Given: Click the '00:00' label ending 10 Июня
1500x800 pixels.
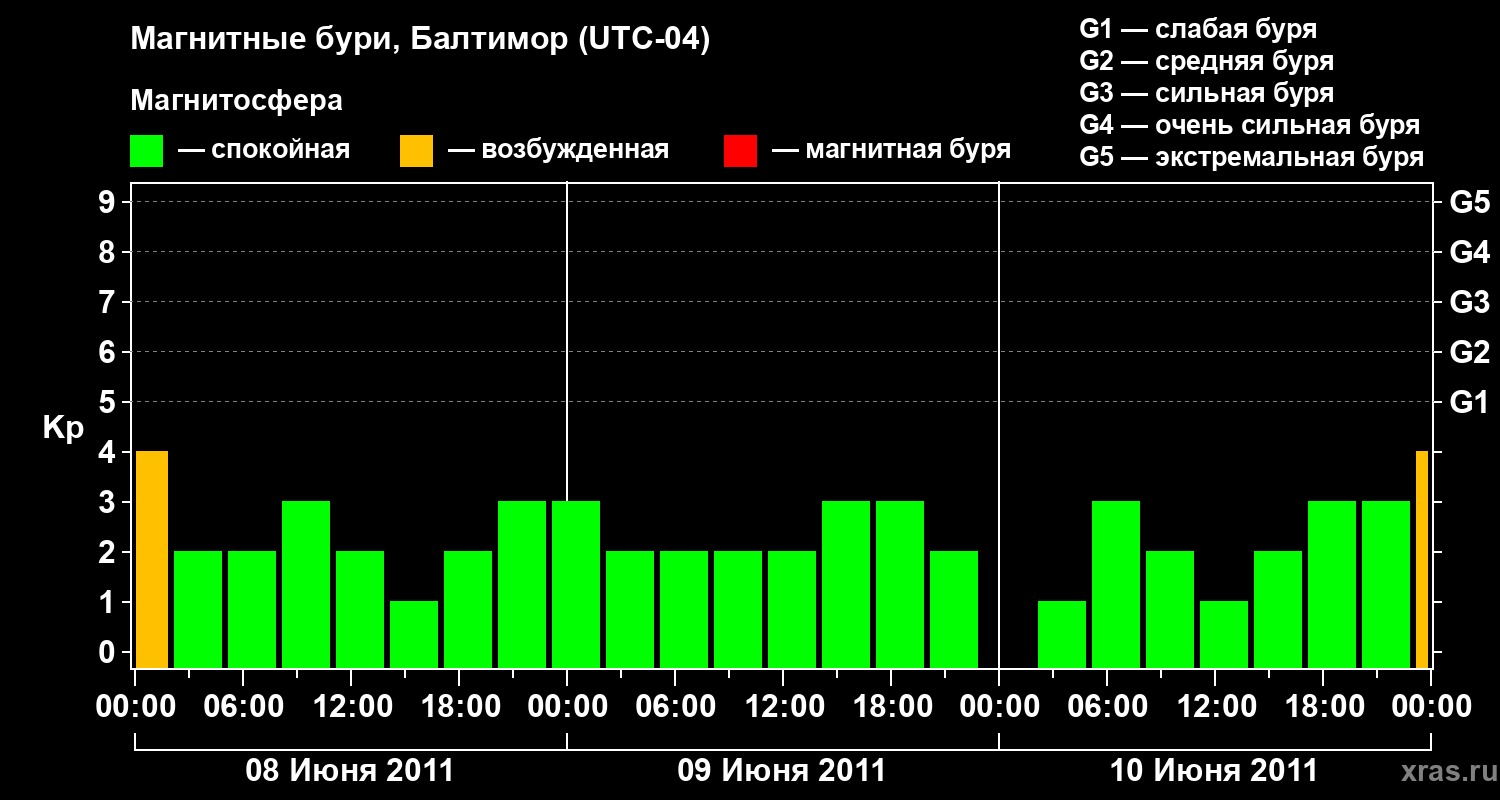Looking at the screenshot, I should click(1431, 707).
